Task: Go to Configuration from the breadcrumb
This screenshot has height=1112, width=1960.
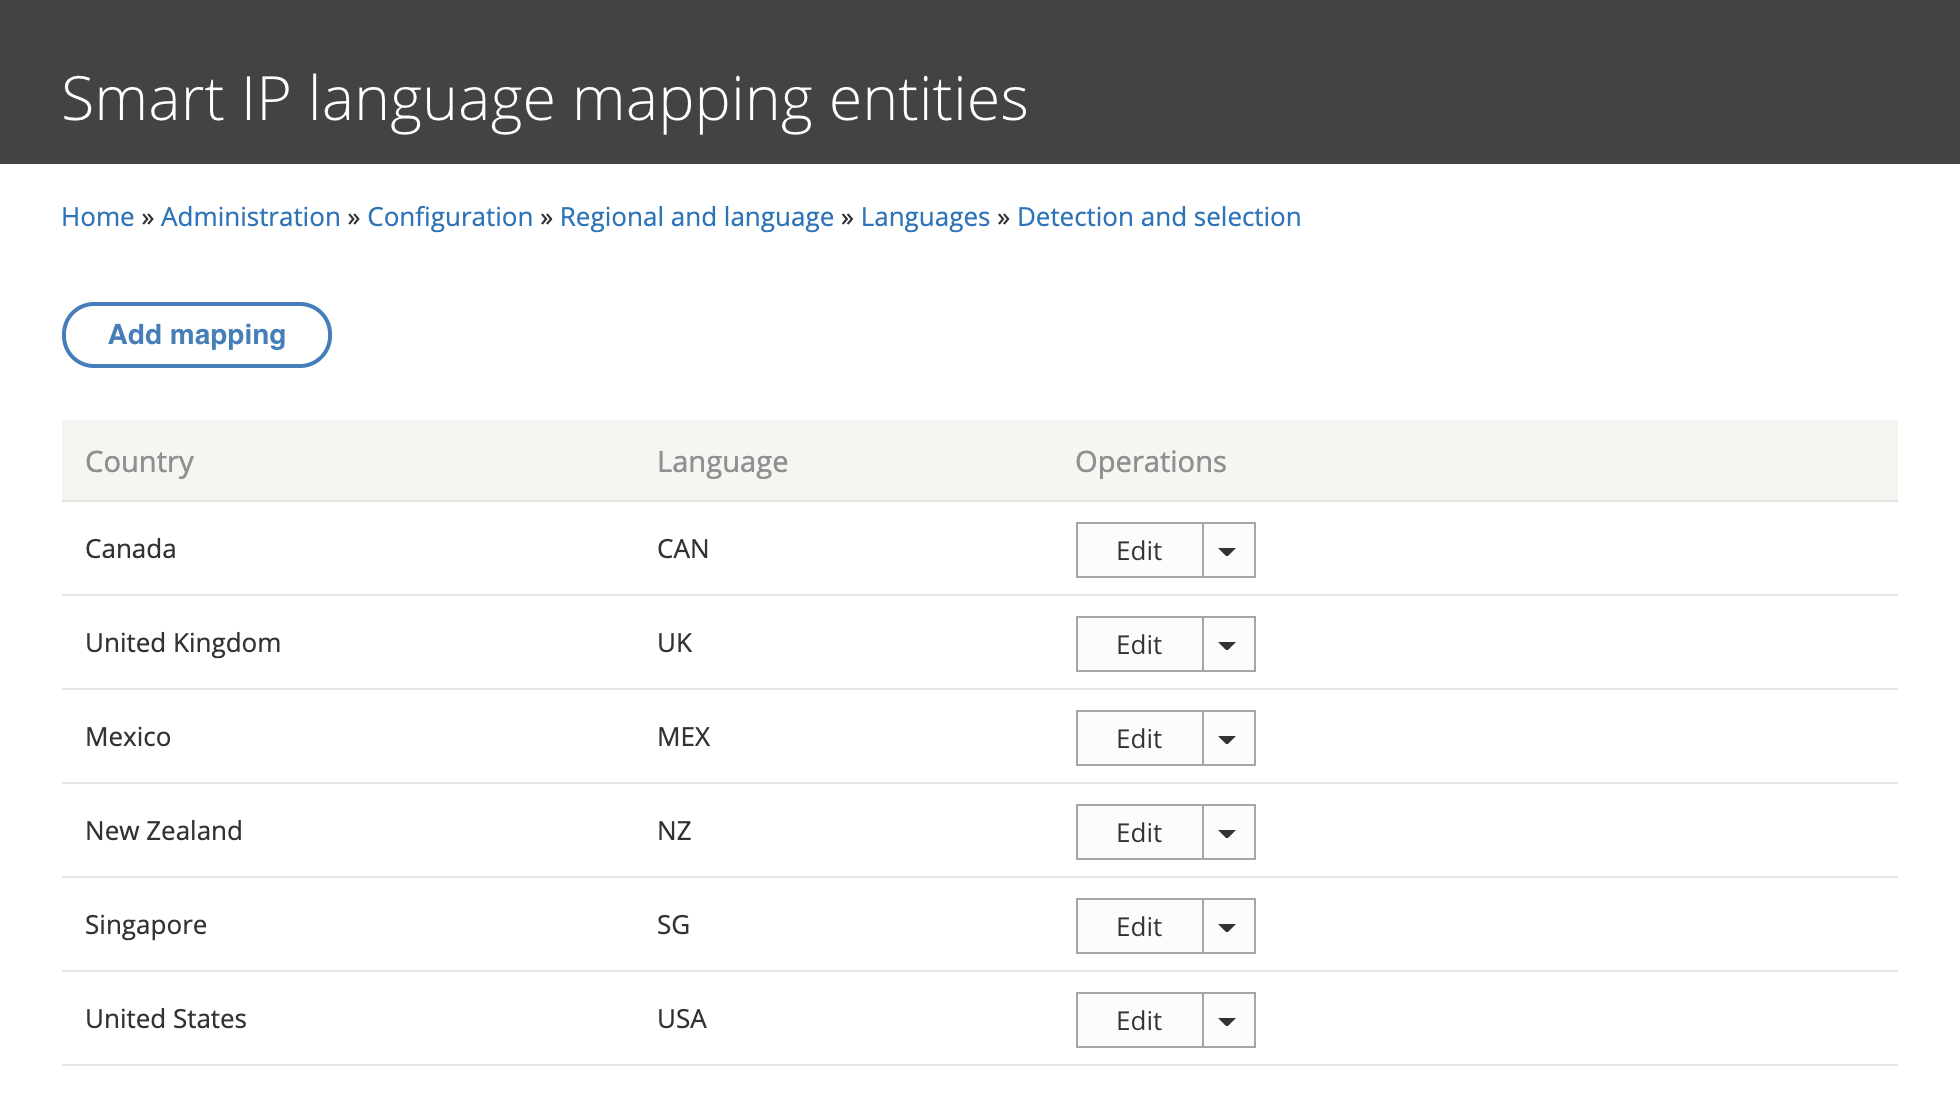Action: pos(449,216)
